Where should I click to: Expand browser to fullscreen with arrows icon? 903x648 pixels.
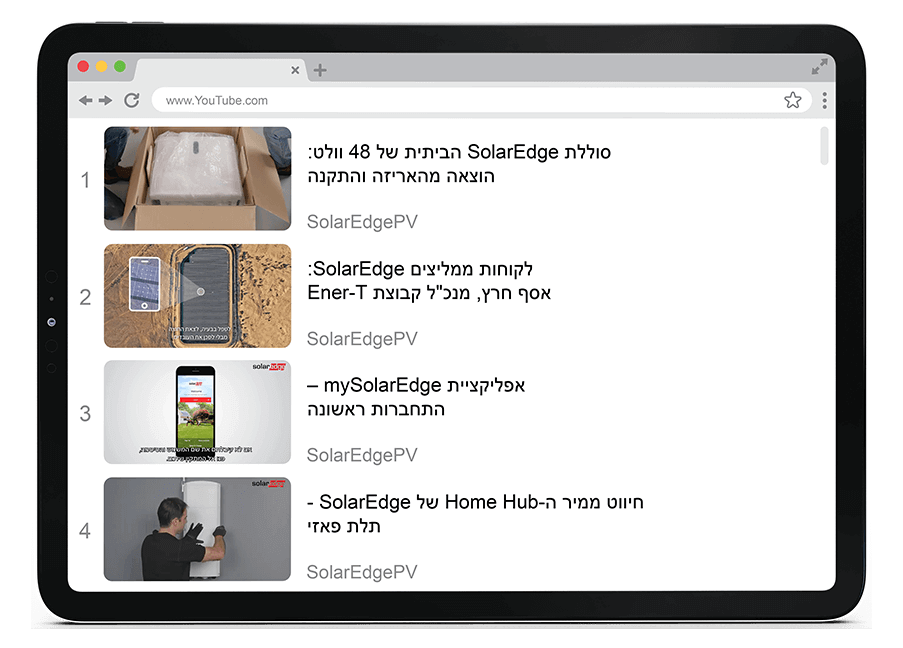[819, 66]
